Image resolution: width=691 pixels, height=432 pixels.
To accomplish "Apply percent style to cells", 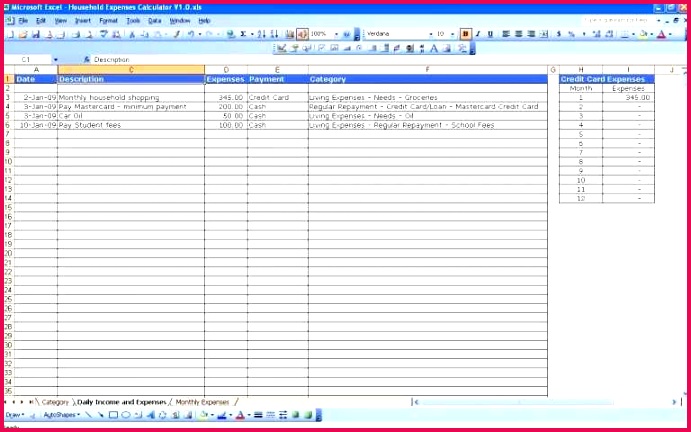I will pos(572,34).
